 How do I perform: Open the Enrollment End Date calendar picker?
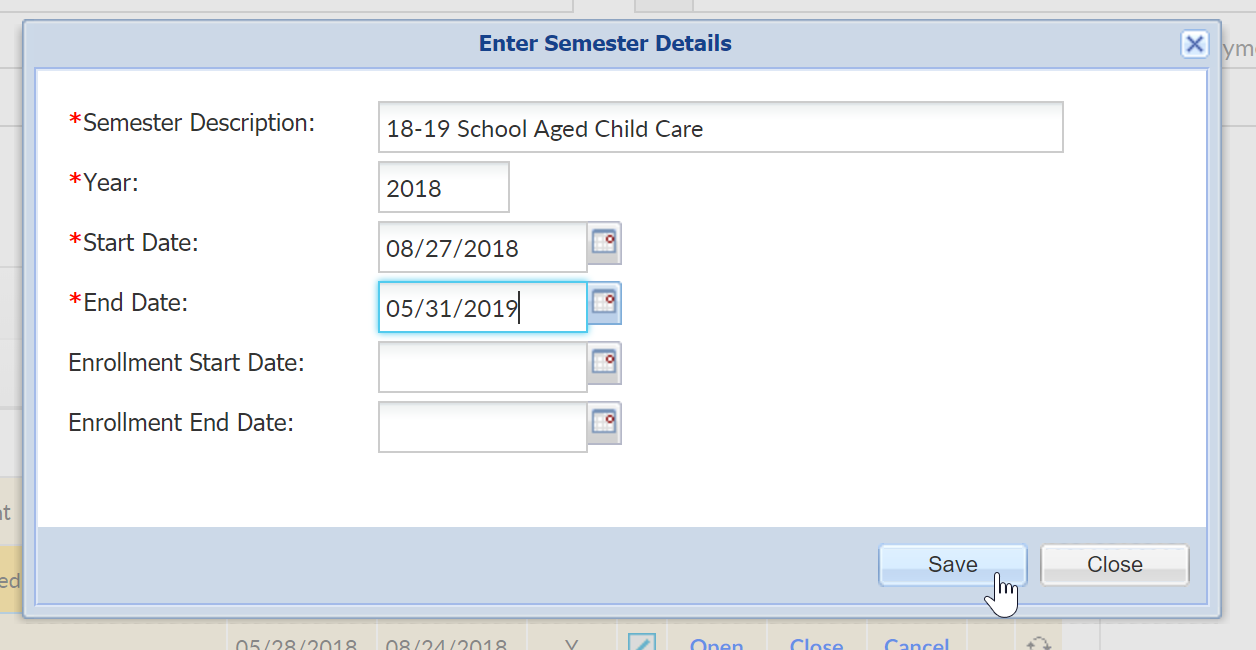coord(604,423)
